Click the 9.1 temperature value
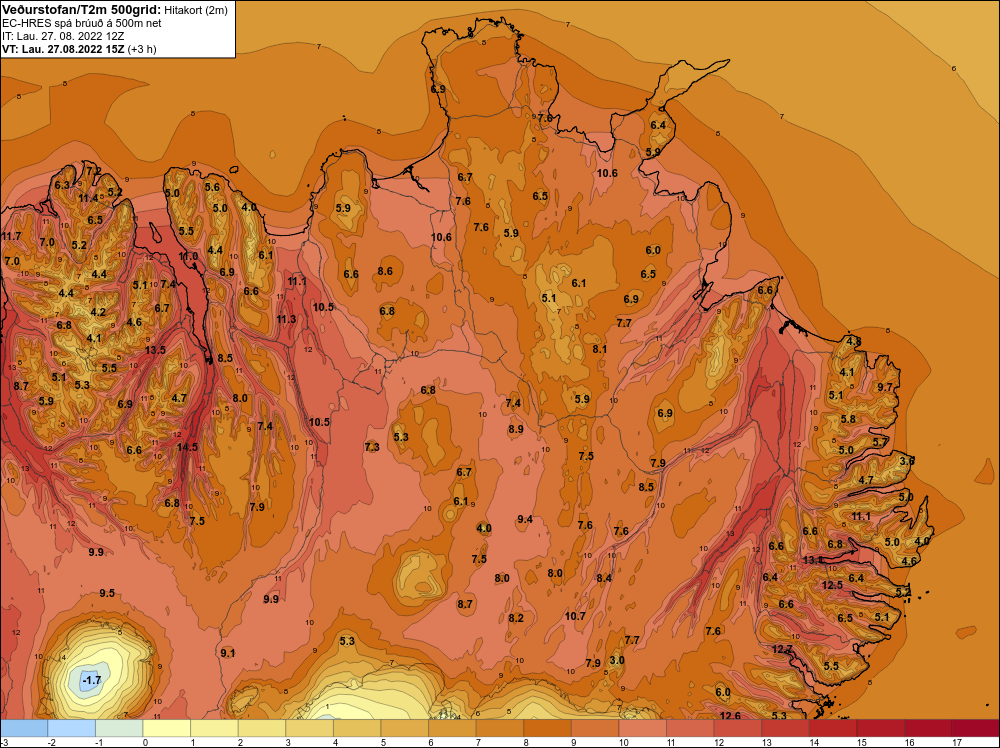Viewport: 1000px width, 748px height. [228, 653]
